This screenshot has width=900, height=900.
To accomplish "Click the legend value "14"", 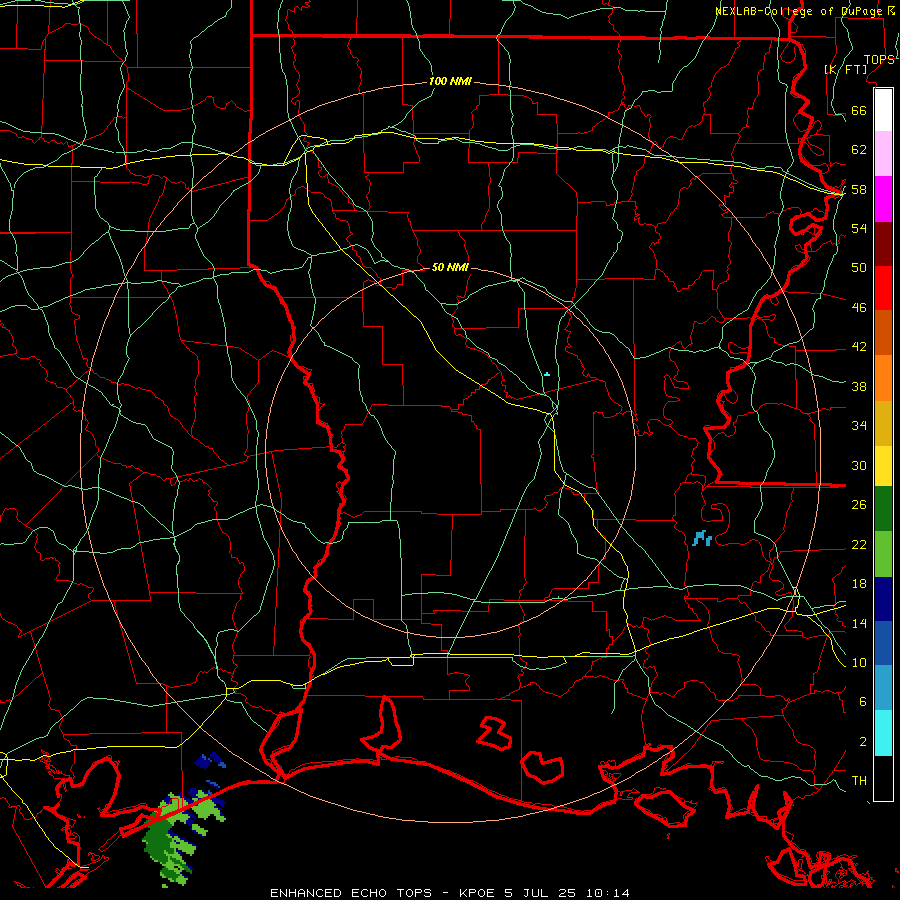I will (859, 623).
